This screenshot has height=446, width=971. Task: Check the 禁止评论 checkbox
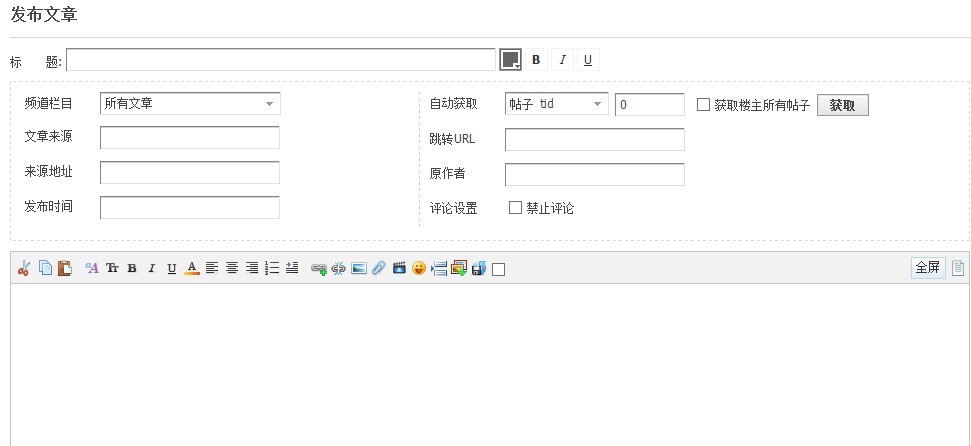tap(515, 208)
